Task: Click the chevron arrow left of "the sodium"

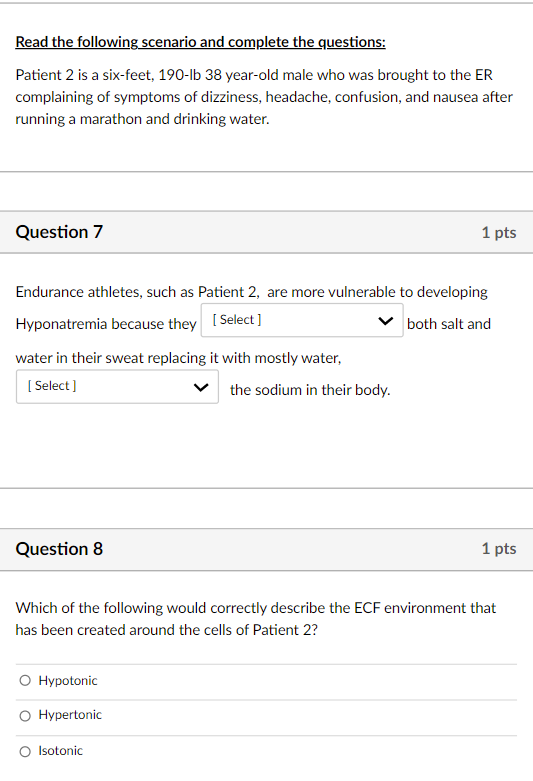Action: [201, 387]
